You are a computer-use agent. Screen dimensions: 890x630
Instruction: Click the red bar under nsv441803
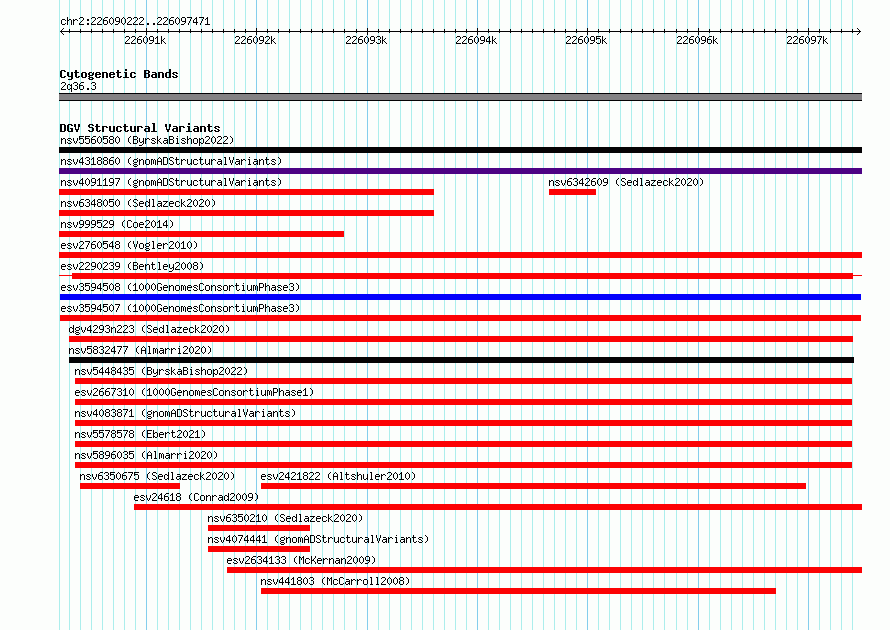coord(518,591)
